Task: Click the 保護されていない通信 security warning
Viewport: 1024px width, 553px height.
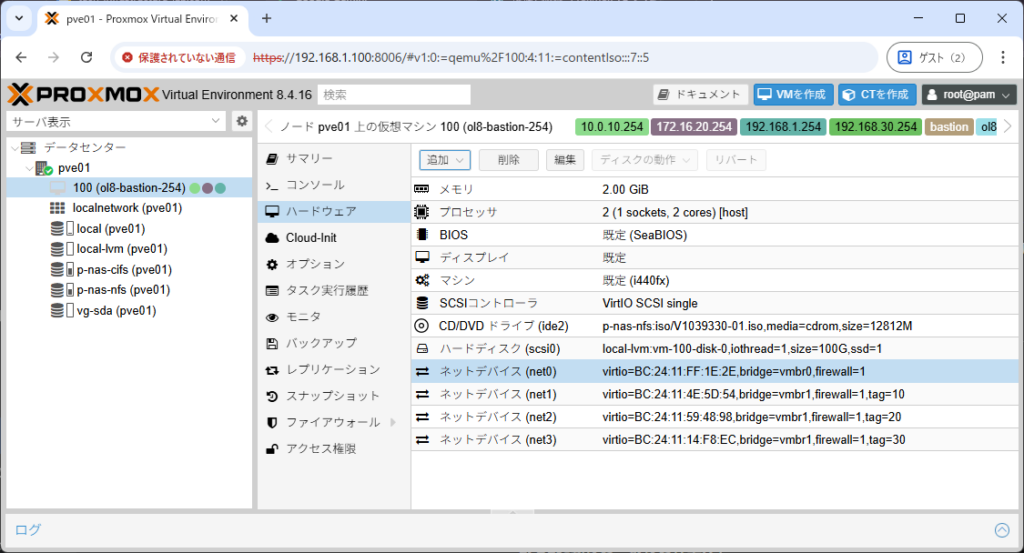Action: click(x=178, y=57)
